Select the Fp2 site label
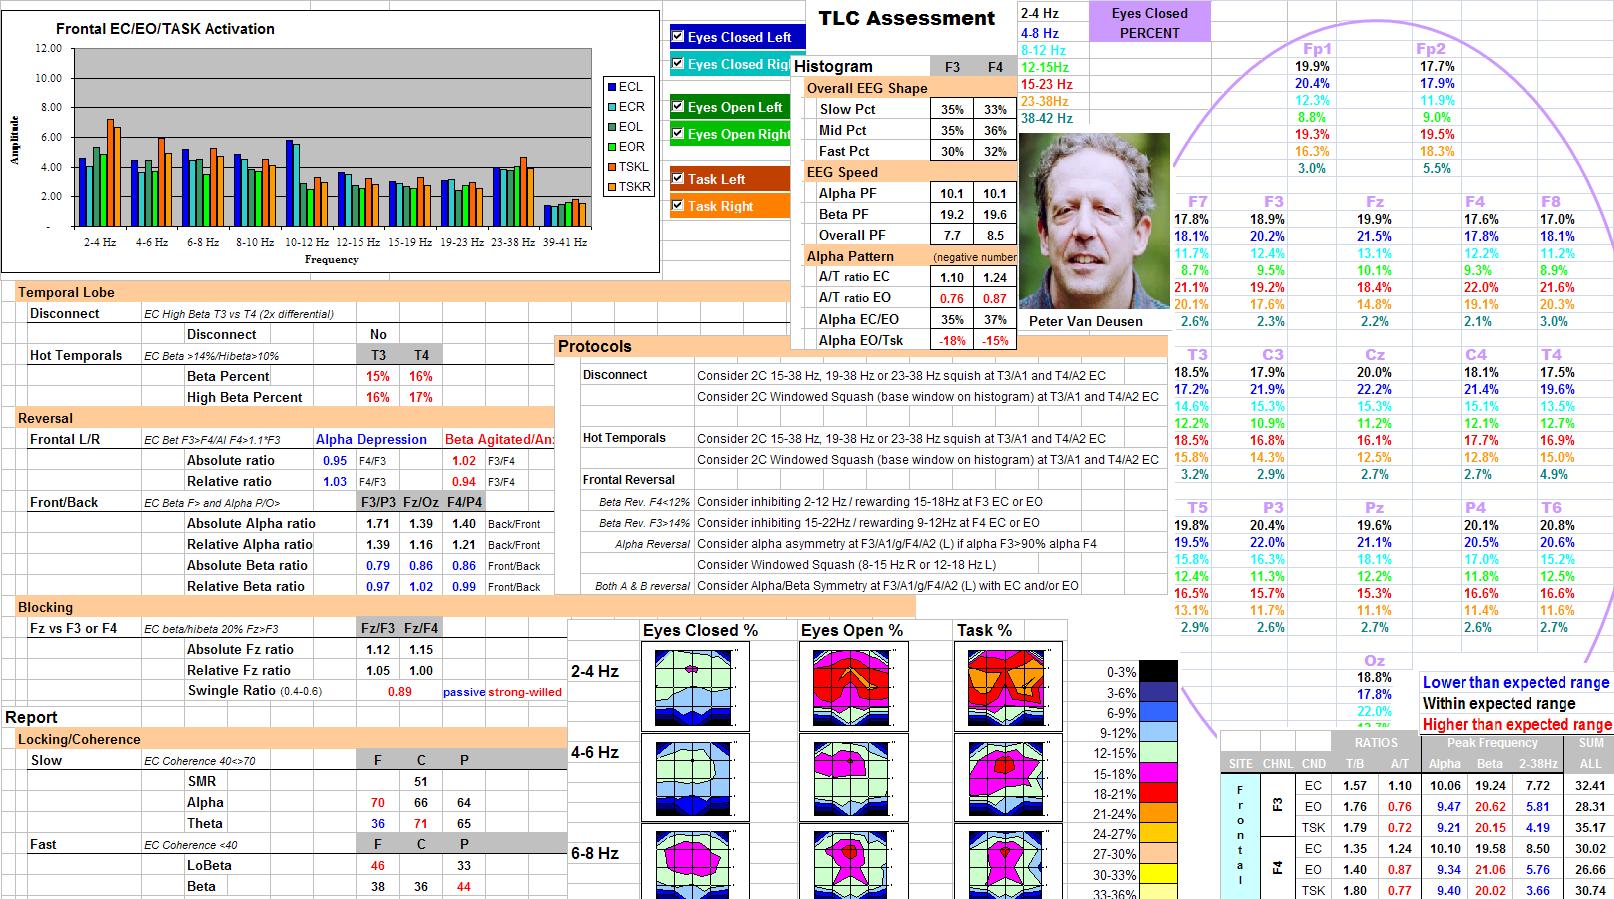This screenshot has width=1614, height=899. pyautogui.click(x=1431, y=49)
